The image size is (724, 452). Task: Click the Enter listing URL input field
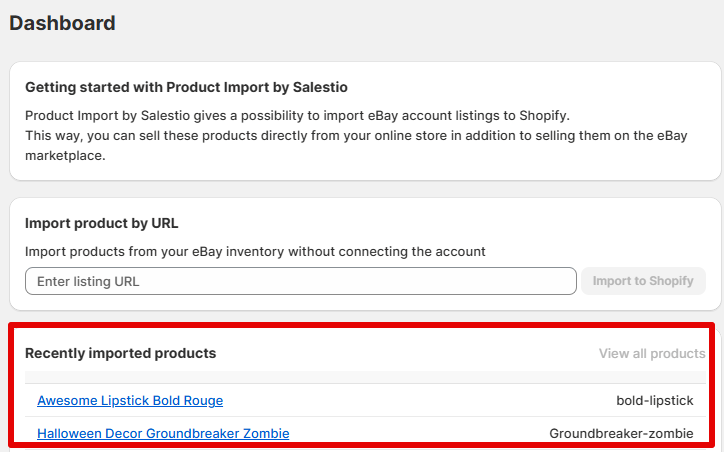(300, 281)
